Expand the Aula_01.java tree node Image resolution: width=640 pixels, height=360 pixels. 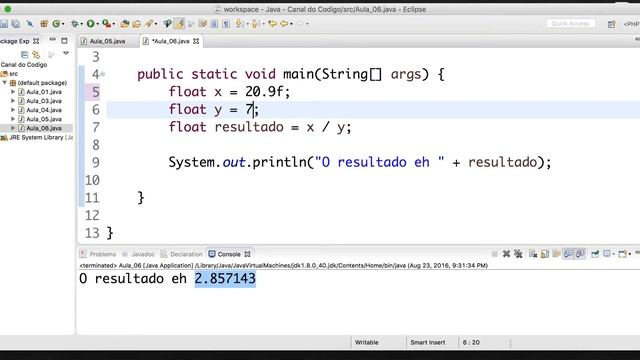pos(13,92)
